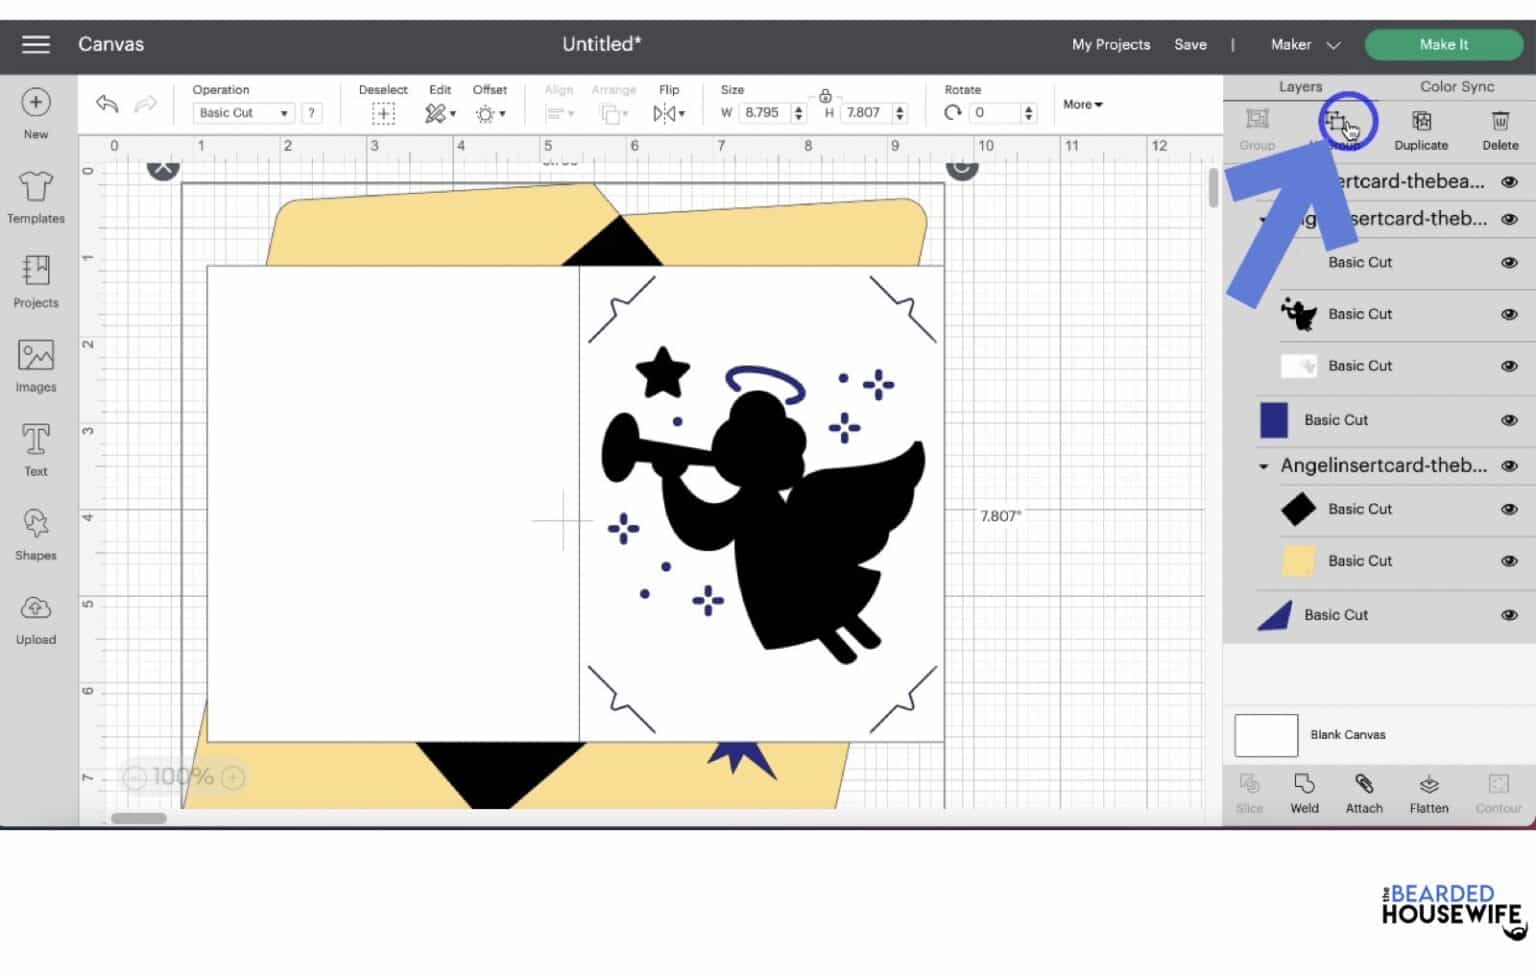The height and width of the screenshot is (976, 1536).
Task: Open the Operation dropdown
Action: 242,112
